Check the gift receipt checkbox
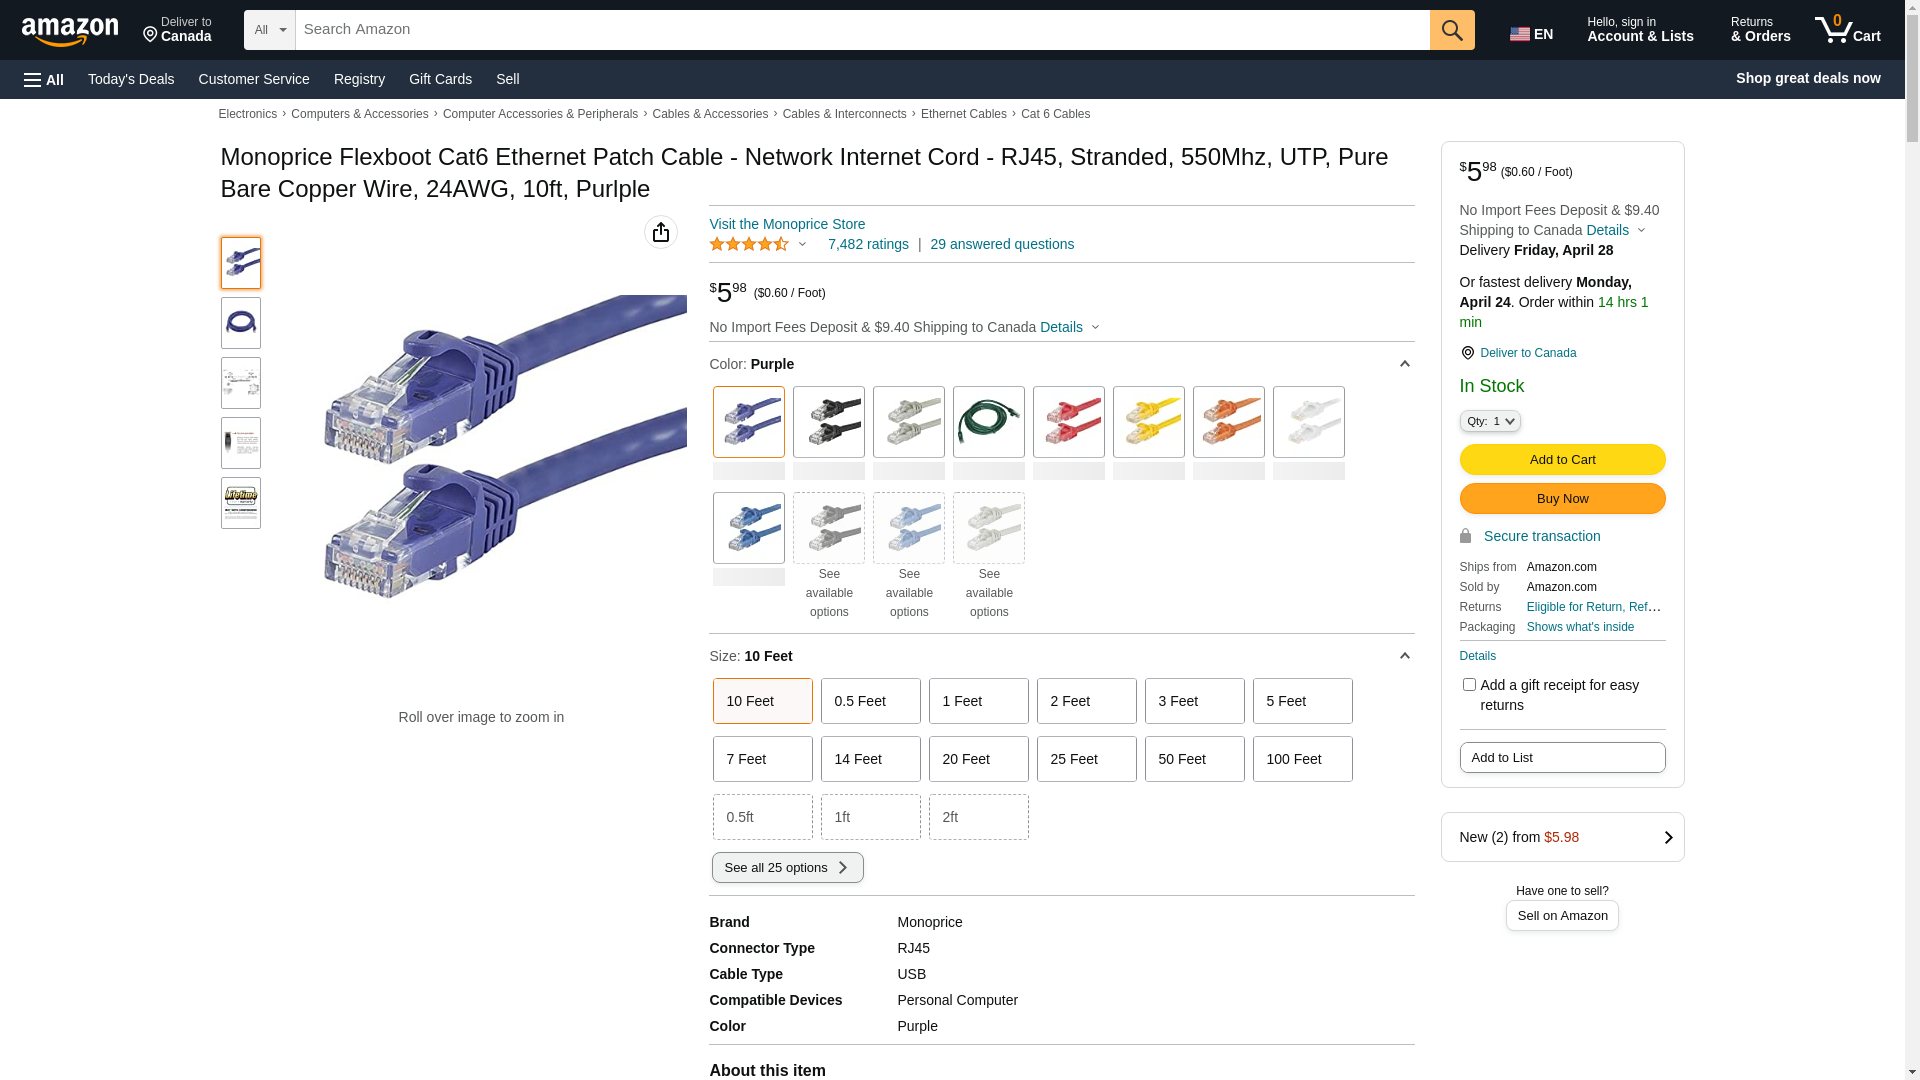This screenshot has height=1080, width=1920. 1469,685
